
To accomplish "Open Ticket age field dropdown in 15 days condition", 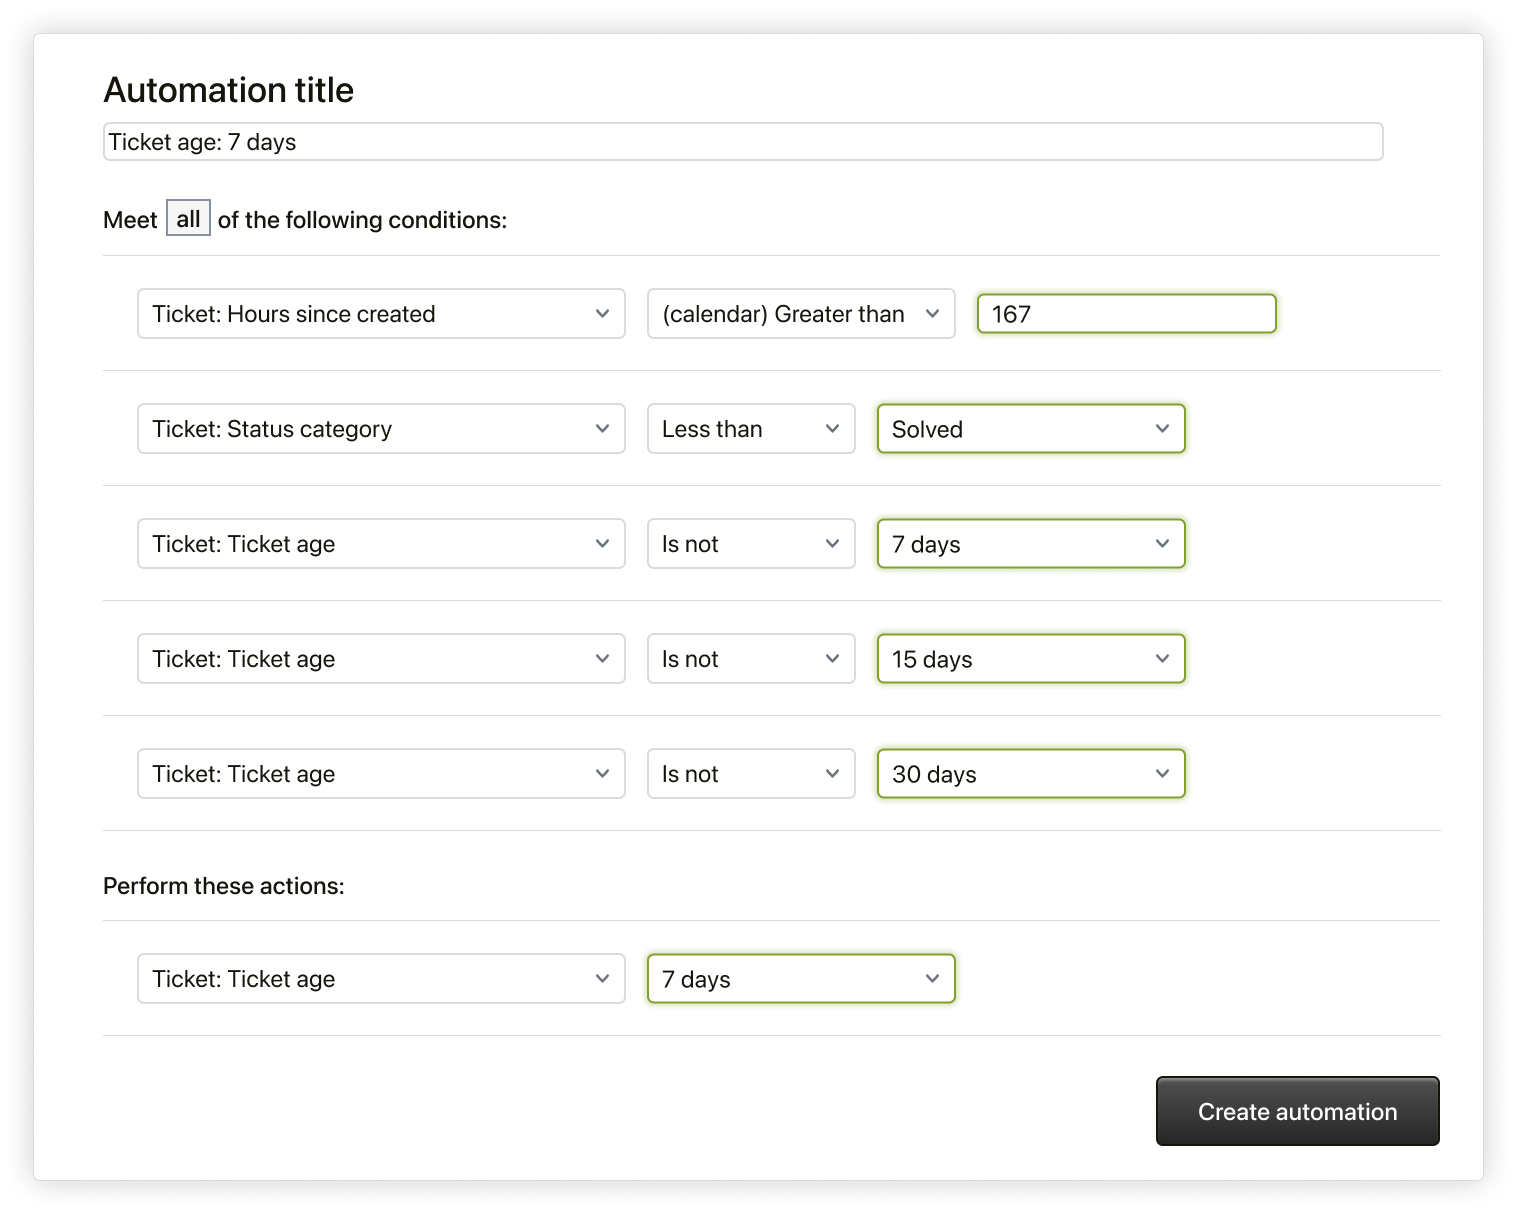I will (x=381, y=659).
